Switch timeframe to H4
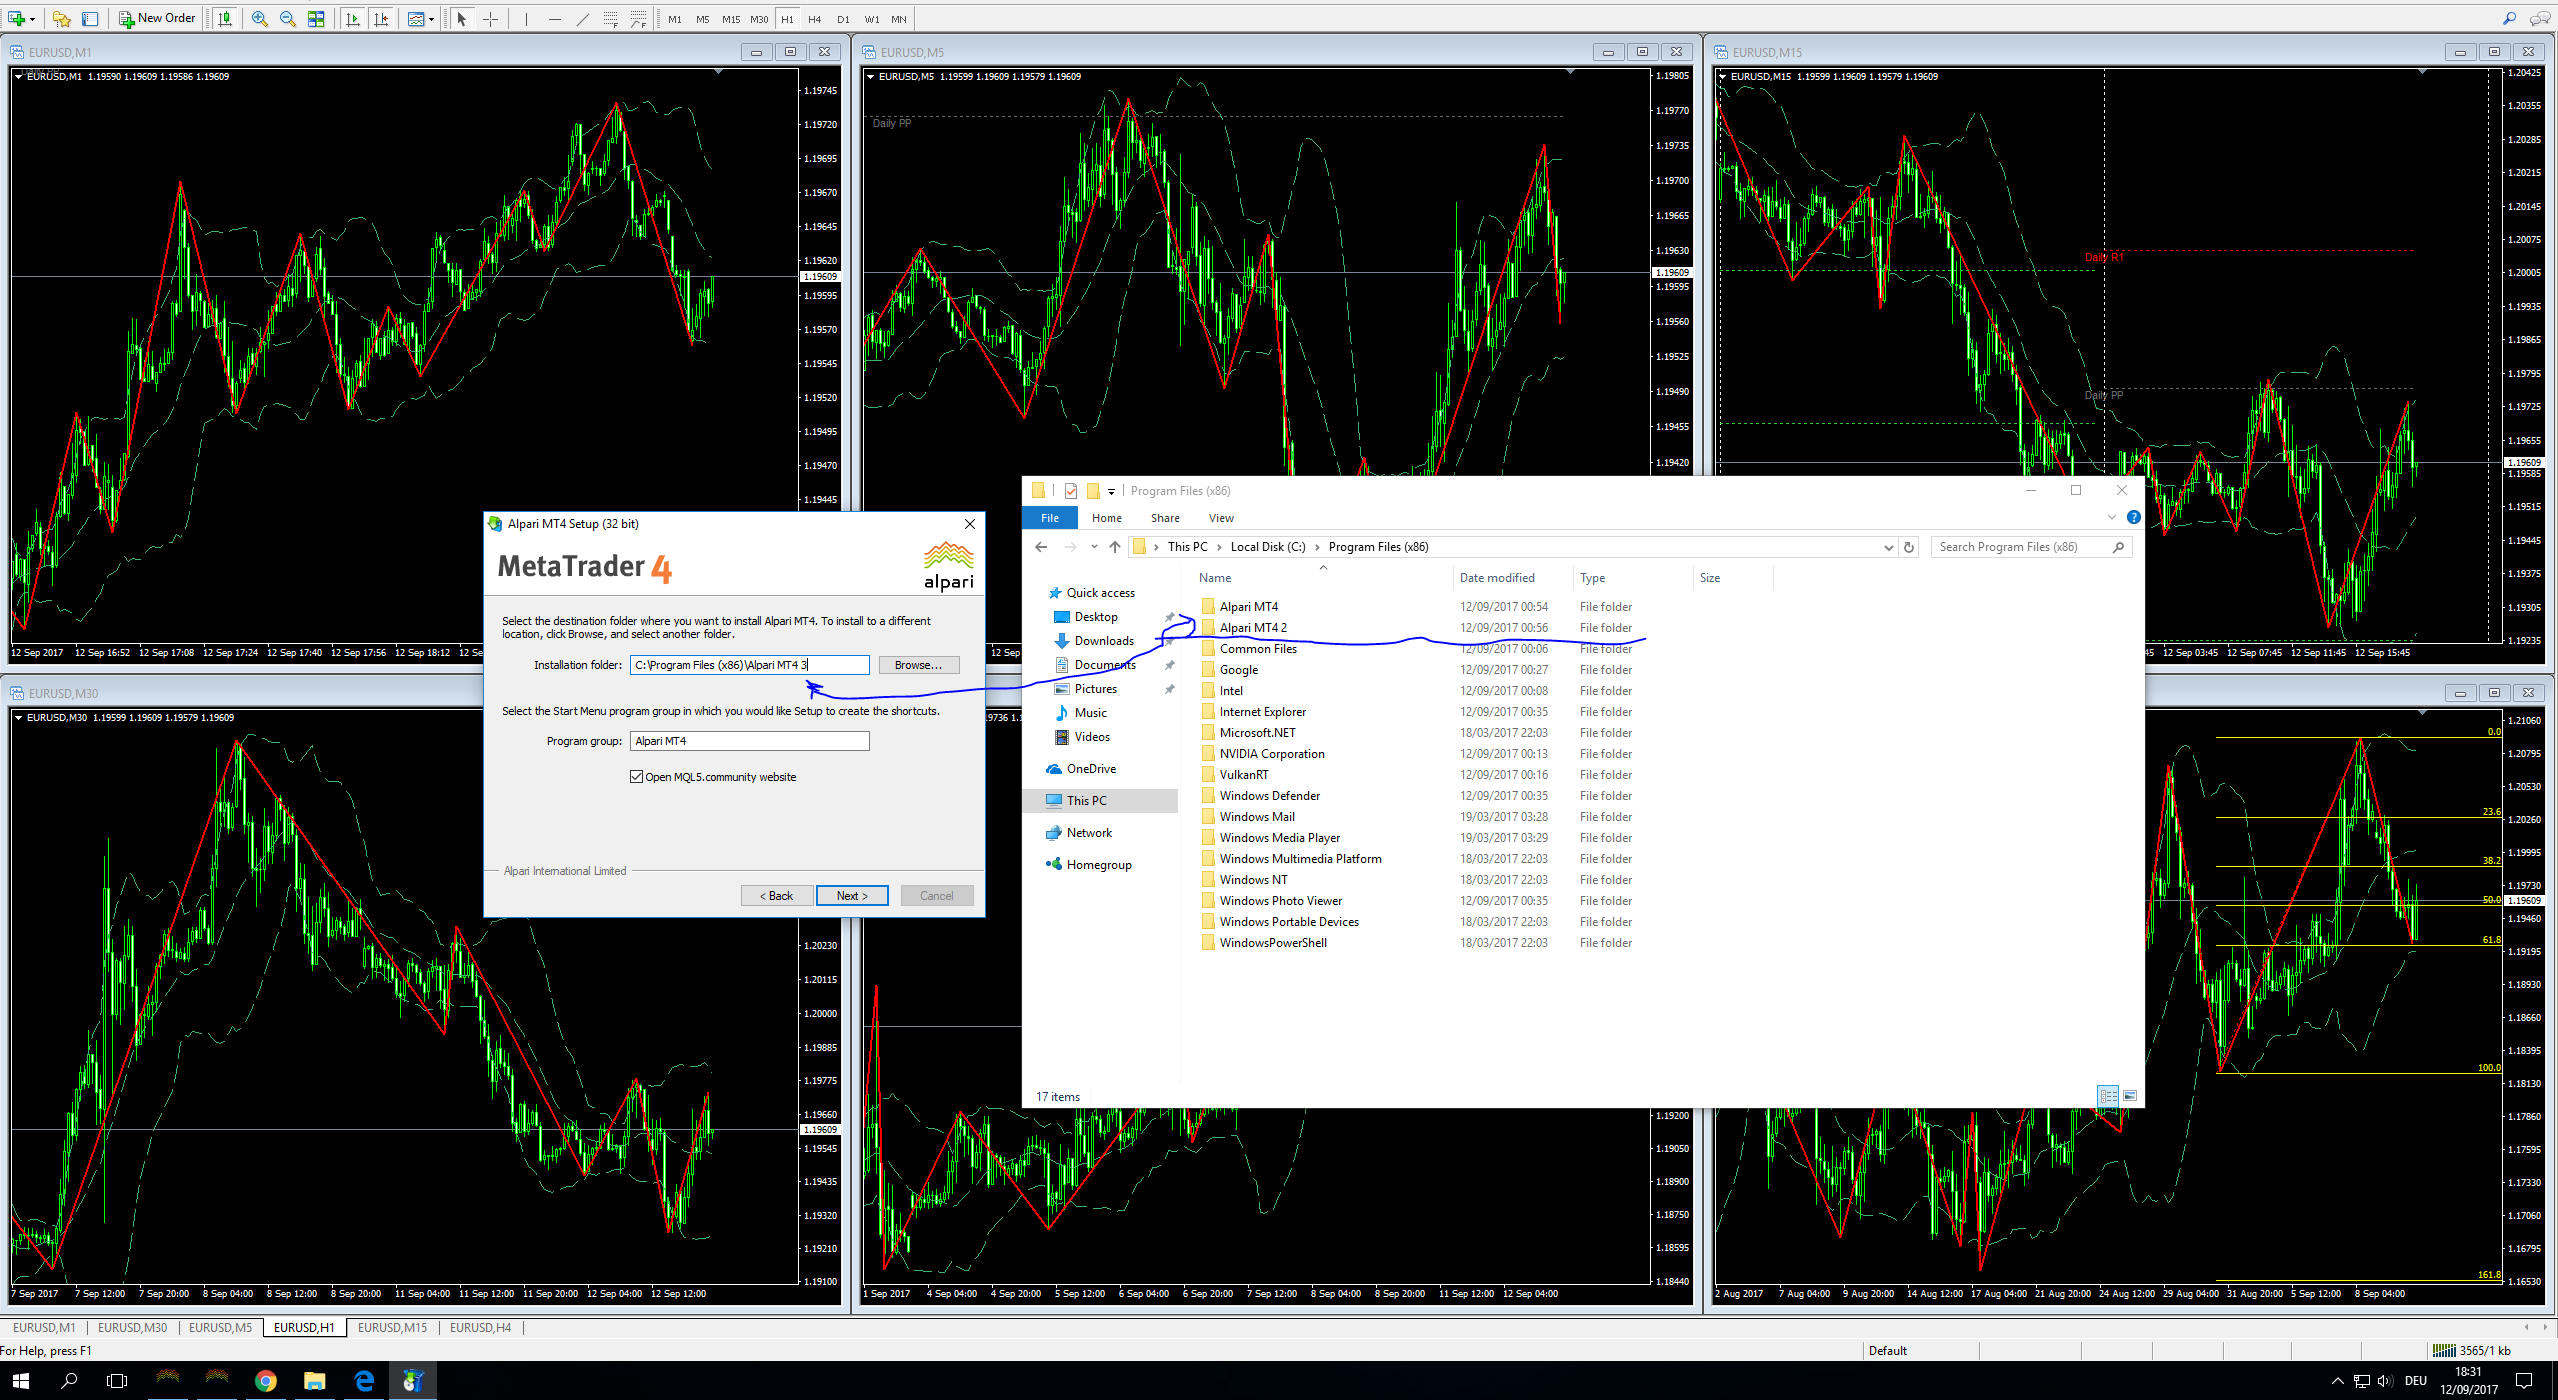2558x1400 pixels. click(815, 19)
